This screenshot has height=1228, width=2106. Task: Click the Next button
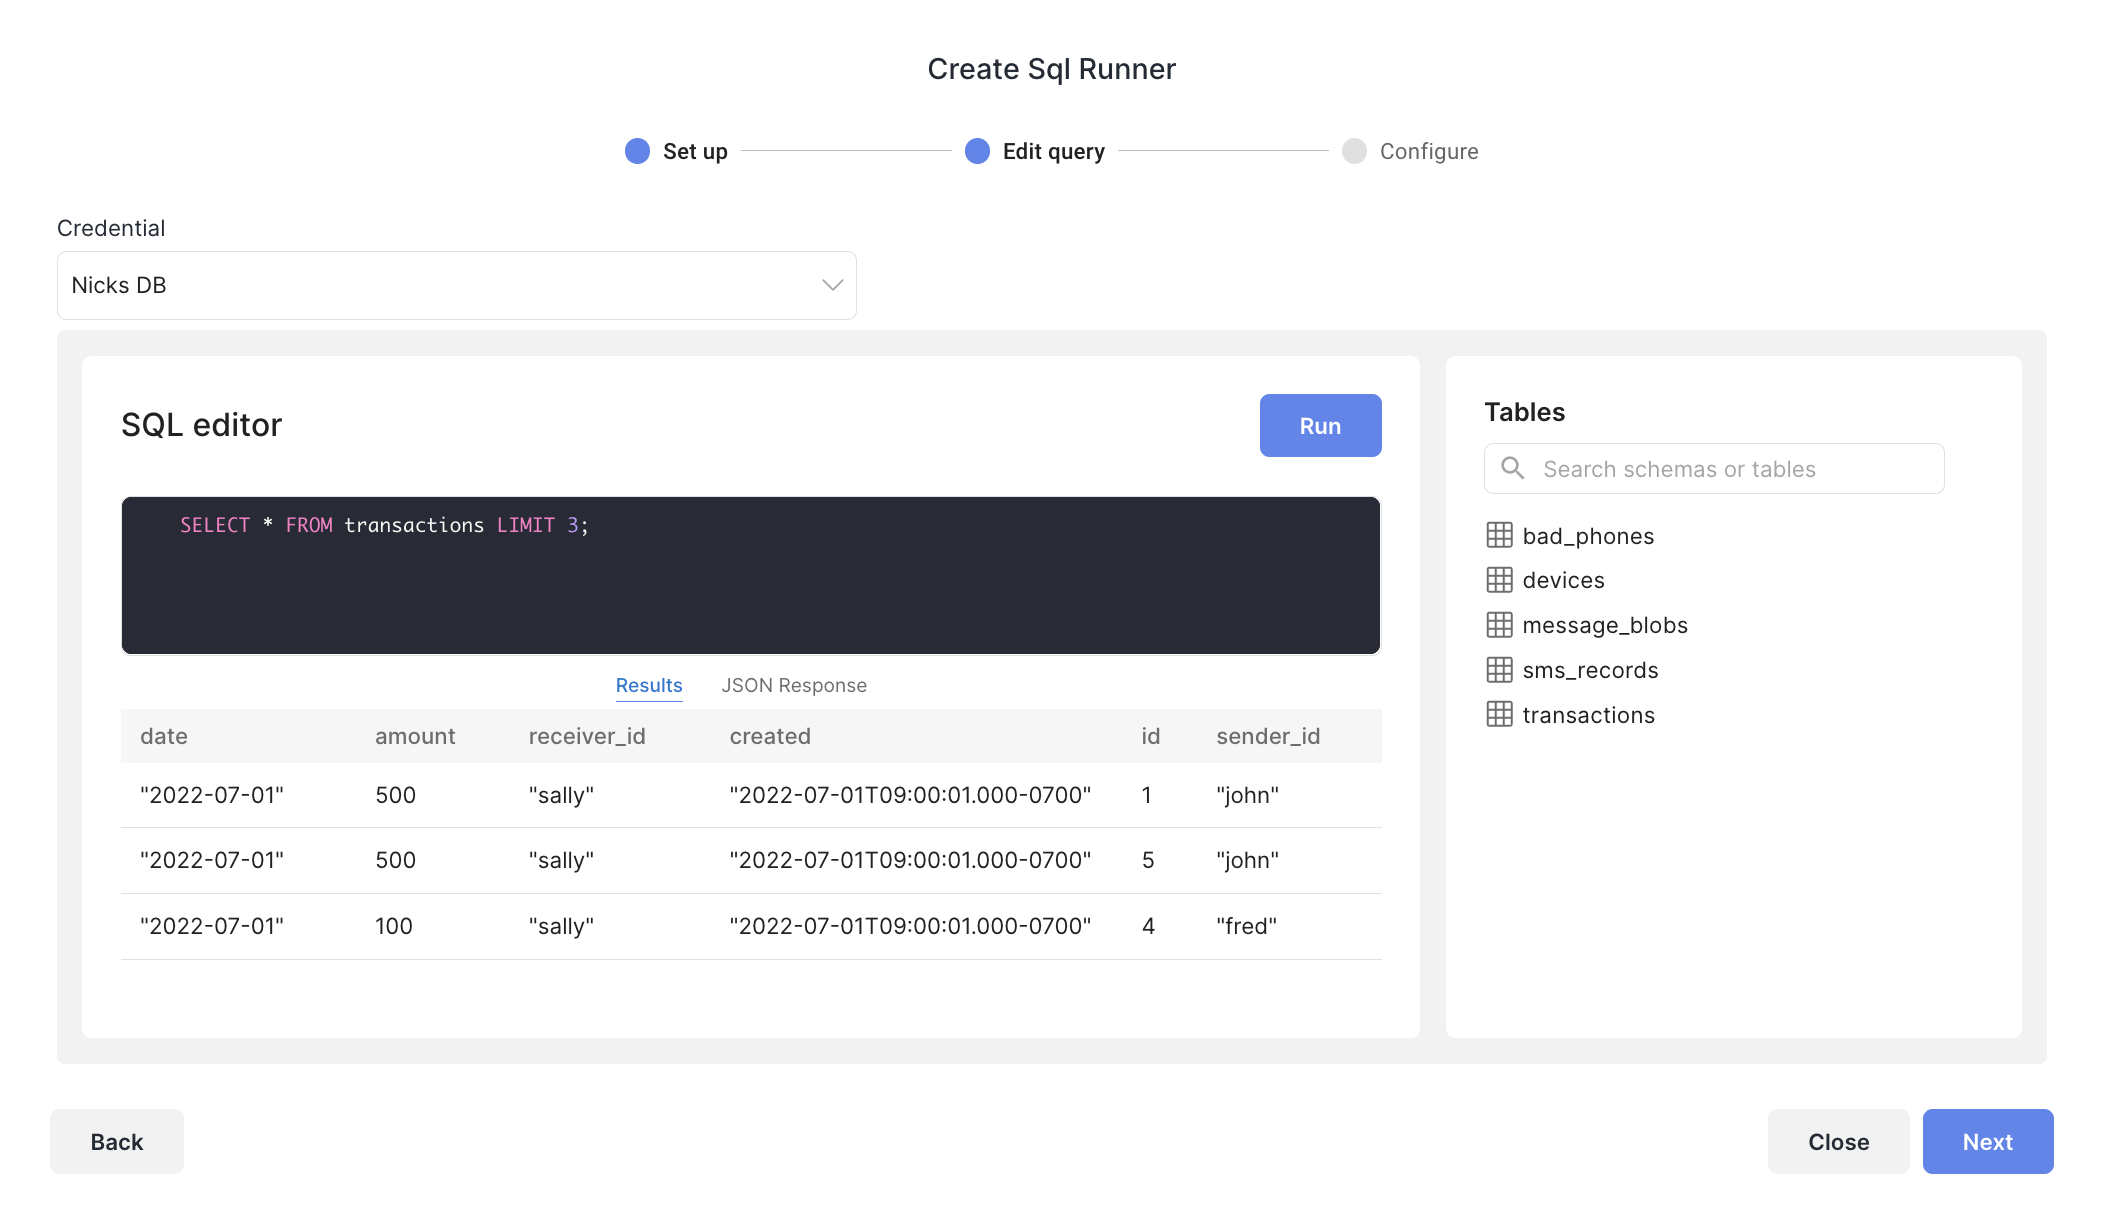tap(1987, 1142)
